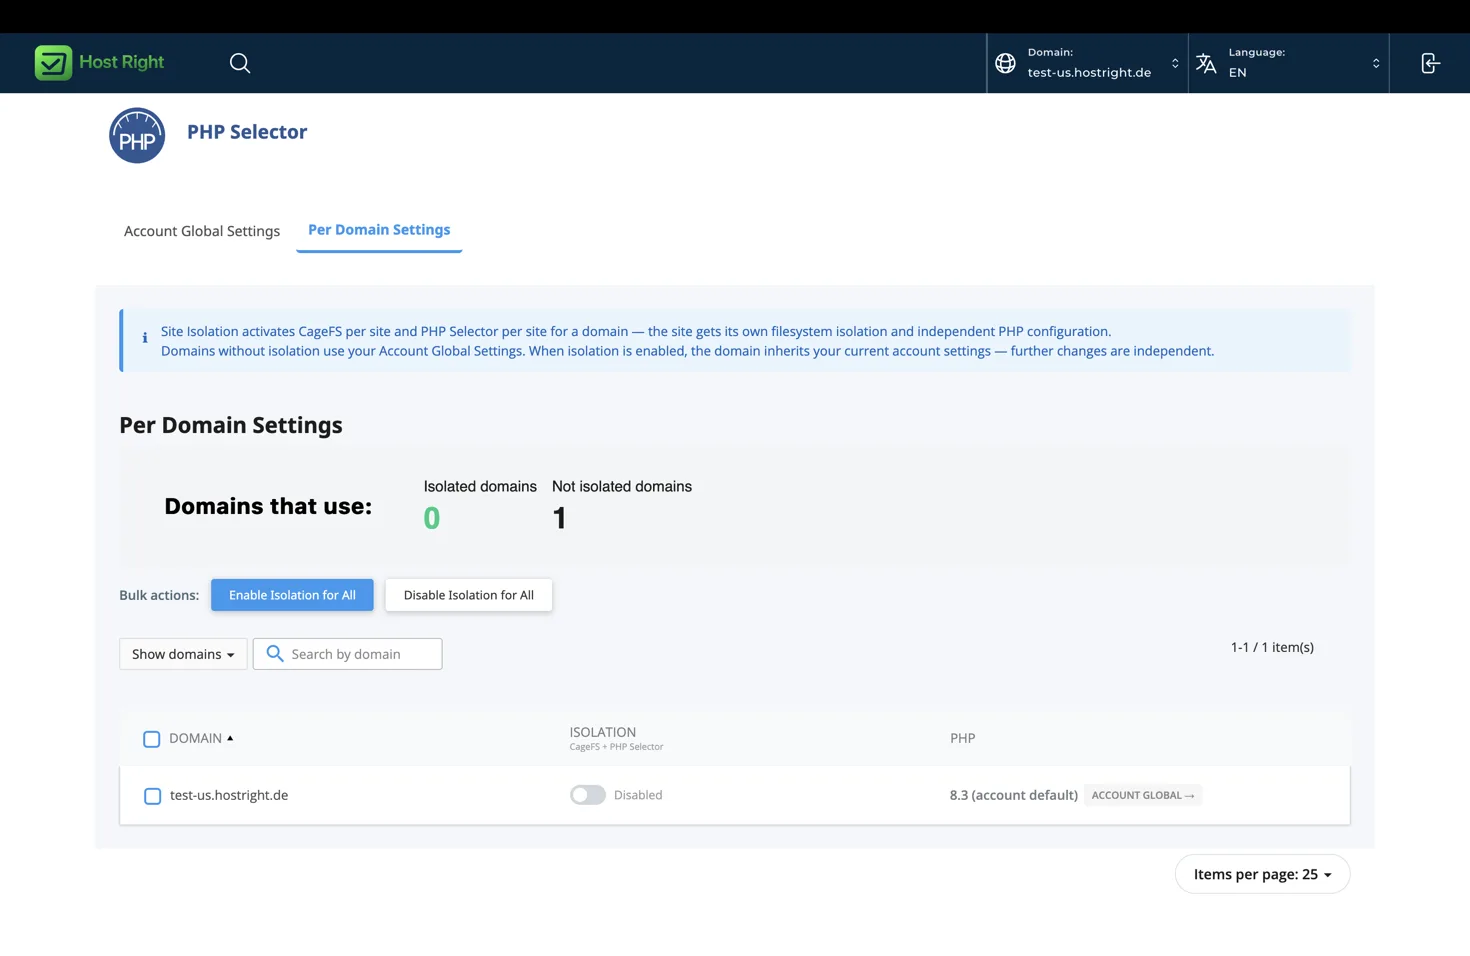Click the Not isolated domains count 1
Image resolution: width=1470 pixels, height=956 pixels.
(x=559, y=518)
